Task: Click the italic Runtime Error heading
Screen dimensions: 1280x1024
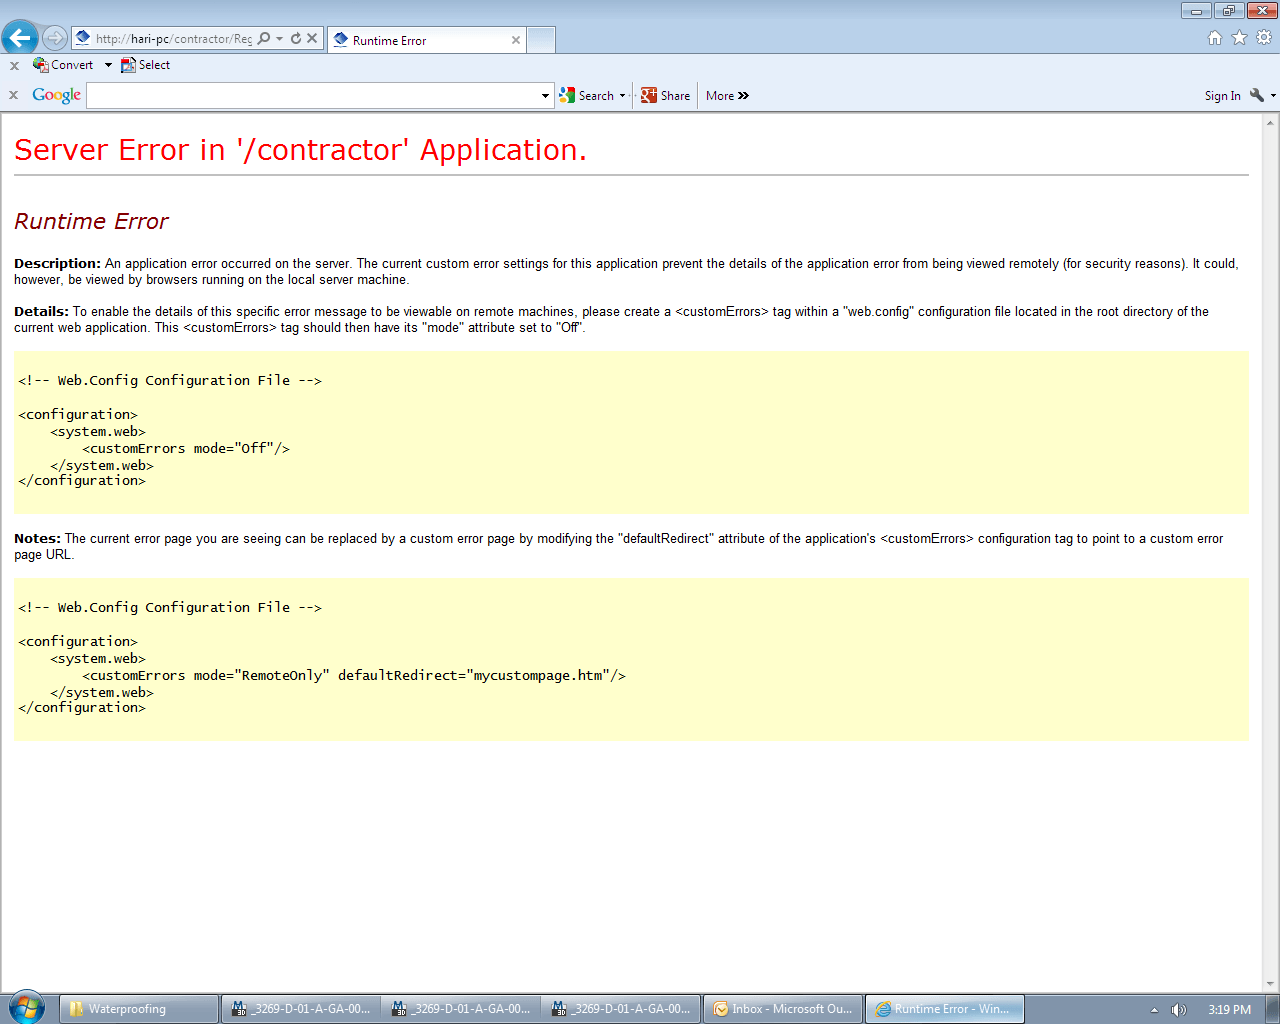Action: pos(91,221)
